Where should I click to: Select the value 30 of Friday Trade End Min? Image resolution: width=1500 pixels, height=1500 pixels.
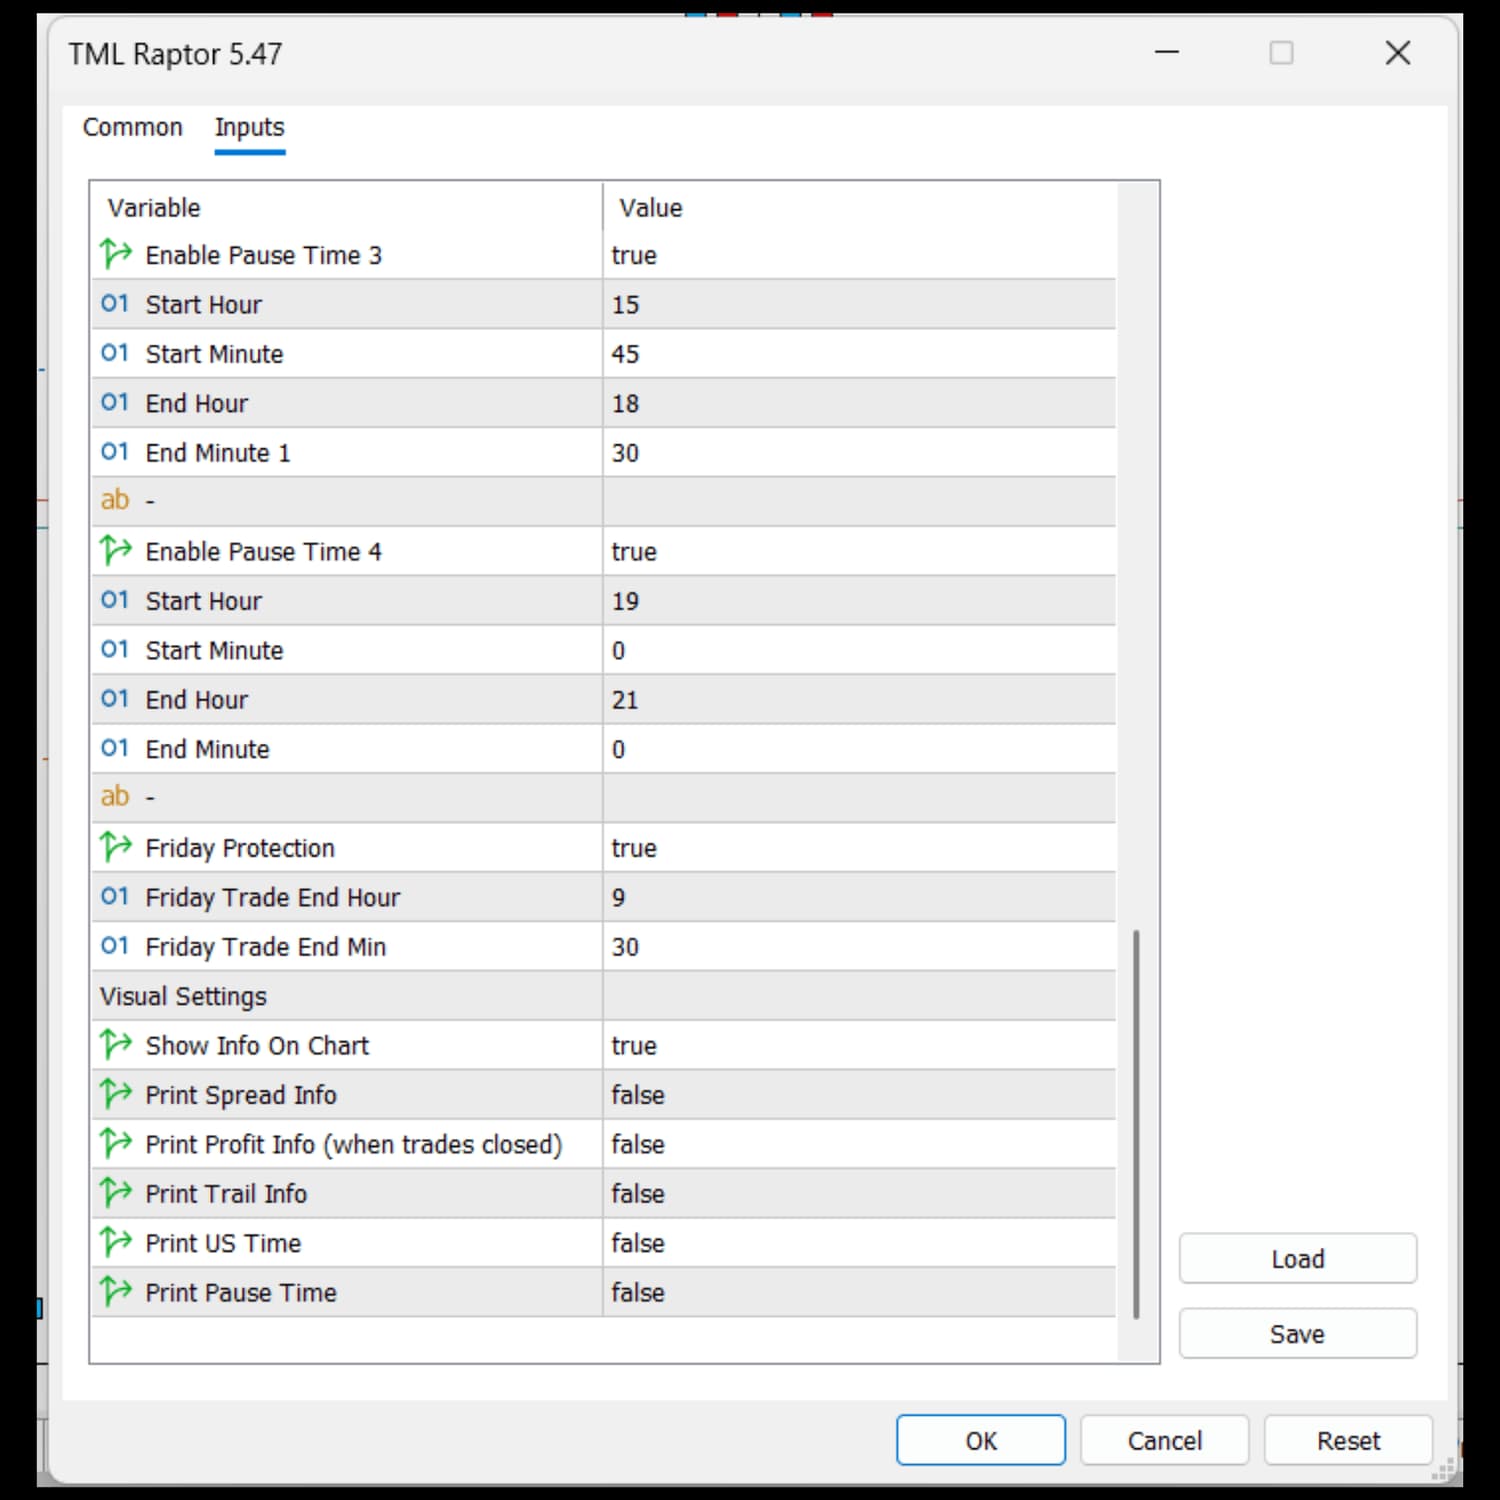tap(625, 947)
